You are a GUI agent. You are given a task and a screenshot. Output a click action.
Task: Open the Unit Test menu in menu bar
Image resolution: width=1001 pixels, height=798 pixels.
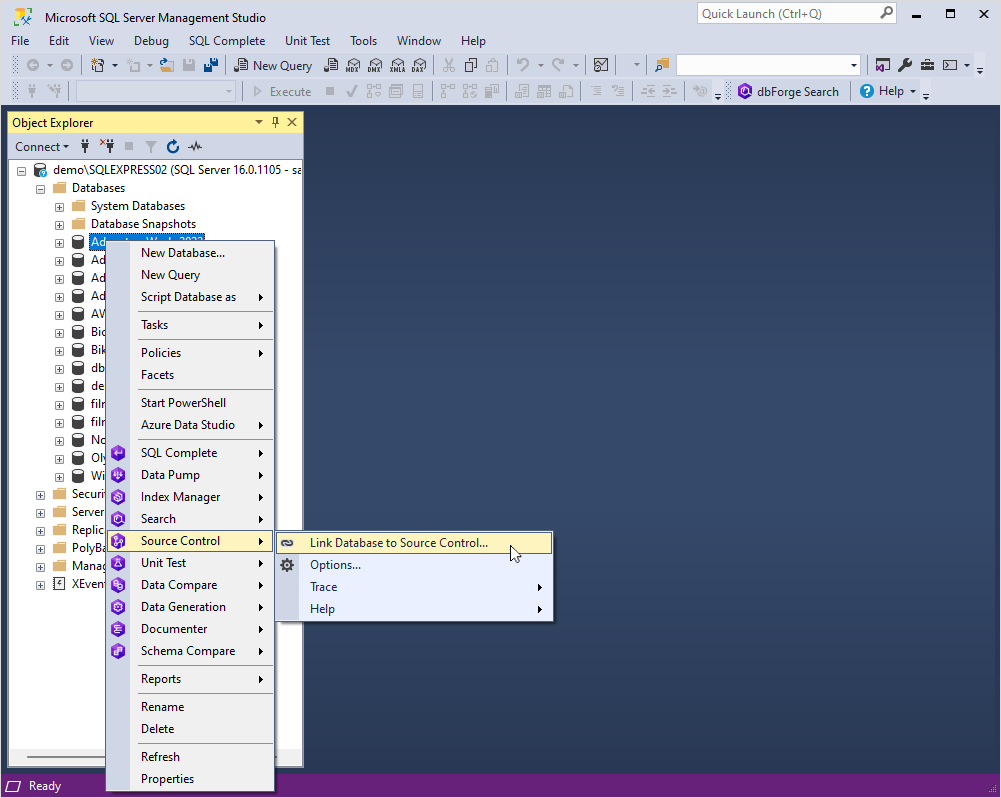pyautogui.click(x=307, y=41)
